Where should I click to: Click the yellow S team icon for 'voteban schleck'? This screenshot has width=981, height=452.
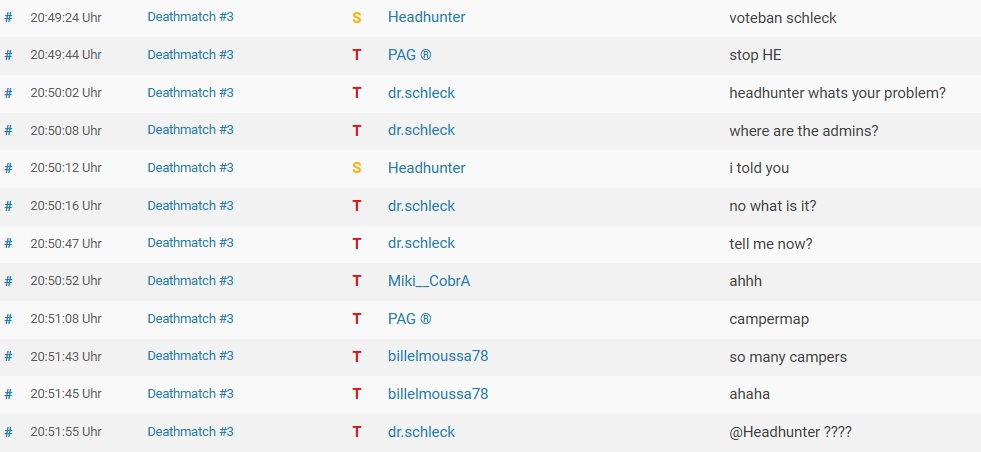point(357,18)
